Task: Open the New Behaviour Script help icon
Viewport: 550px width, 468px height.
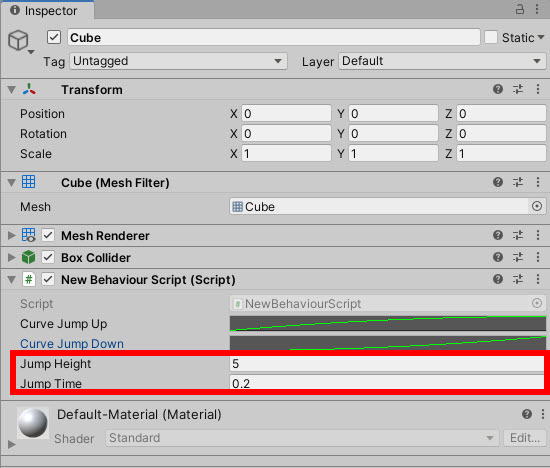Action: 498,279
